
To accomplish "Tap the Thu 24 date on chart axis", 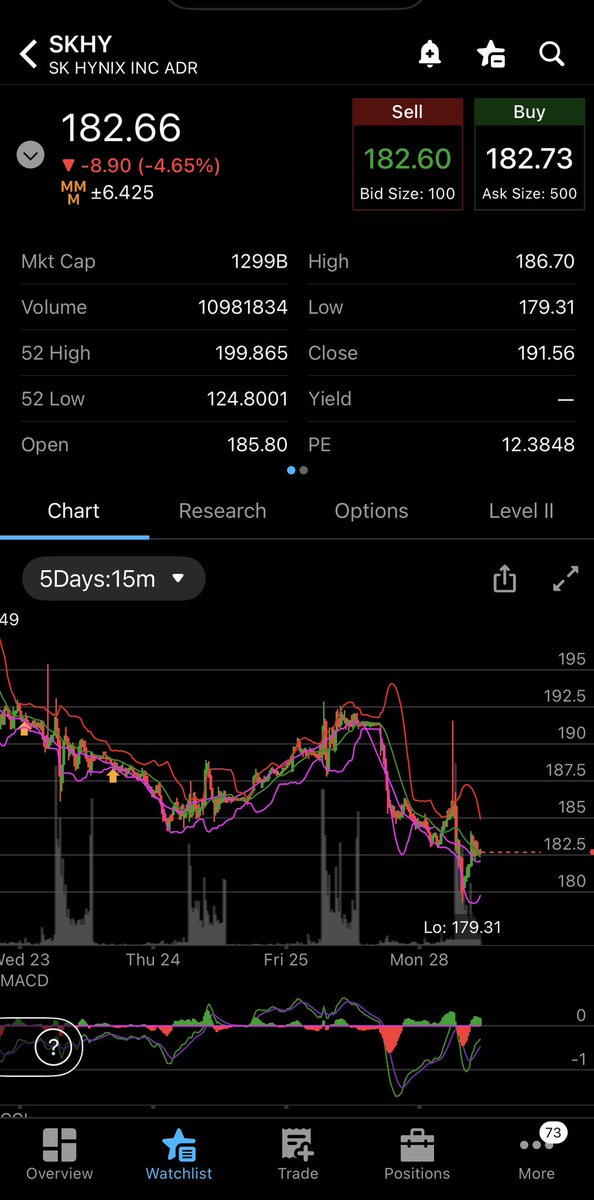I will coord(153,959).
